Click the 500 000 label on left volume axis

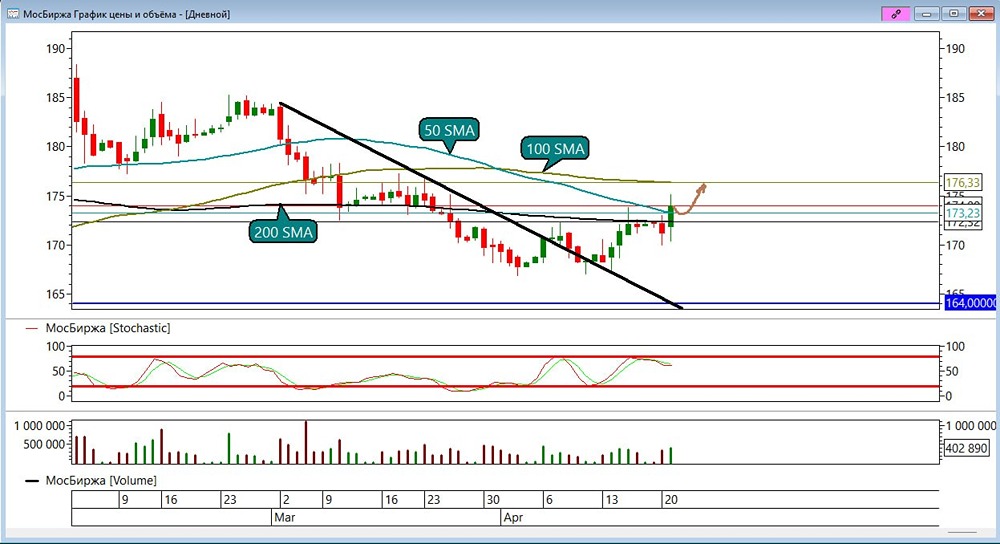44,444
